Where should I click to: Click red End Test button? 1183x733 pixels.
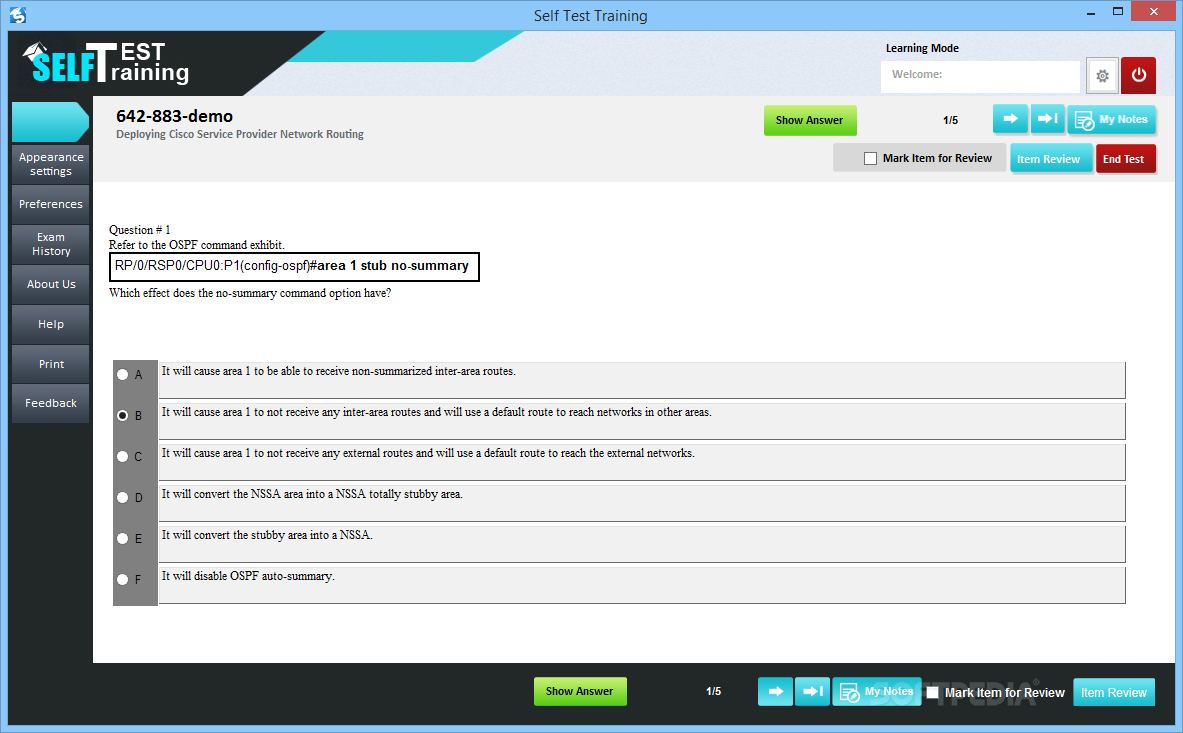pyautogui.click(x=1124, y=159)
